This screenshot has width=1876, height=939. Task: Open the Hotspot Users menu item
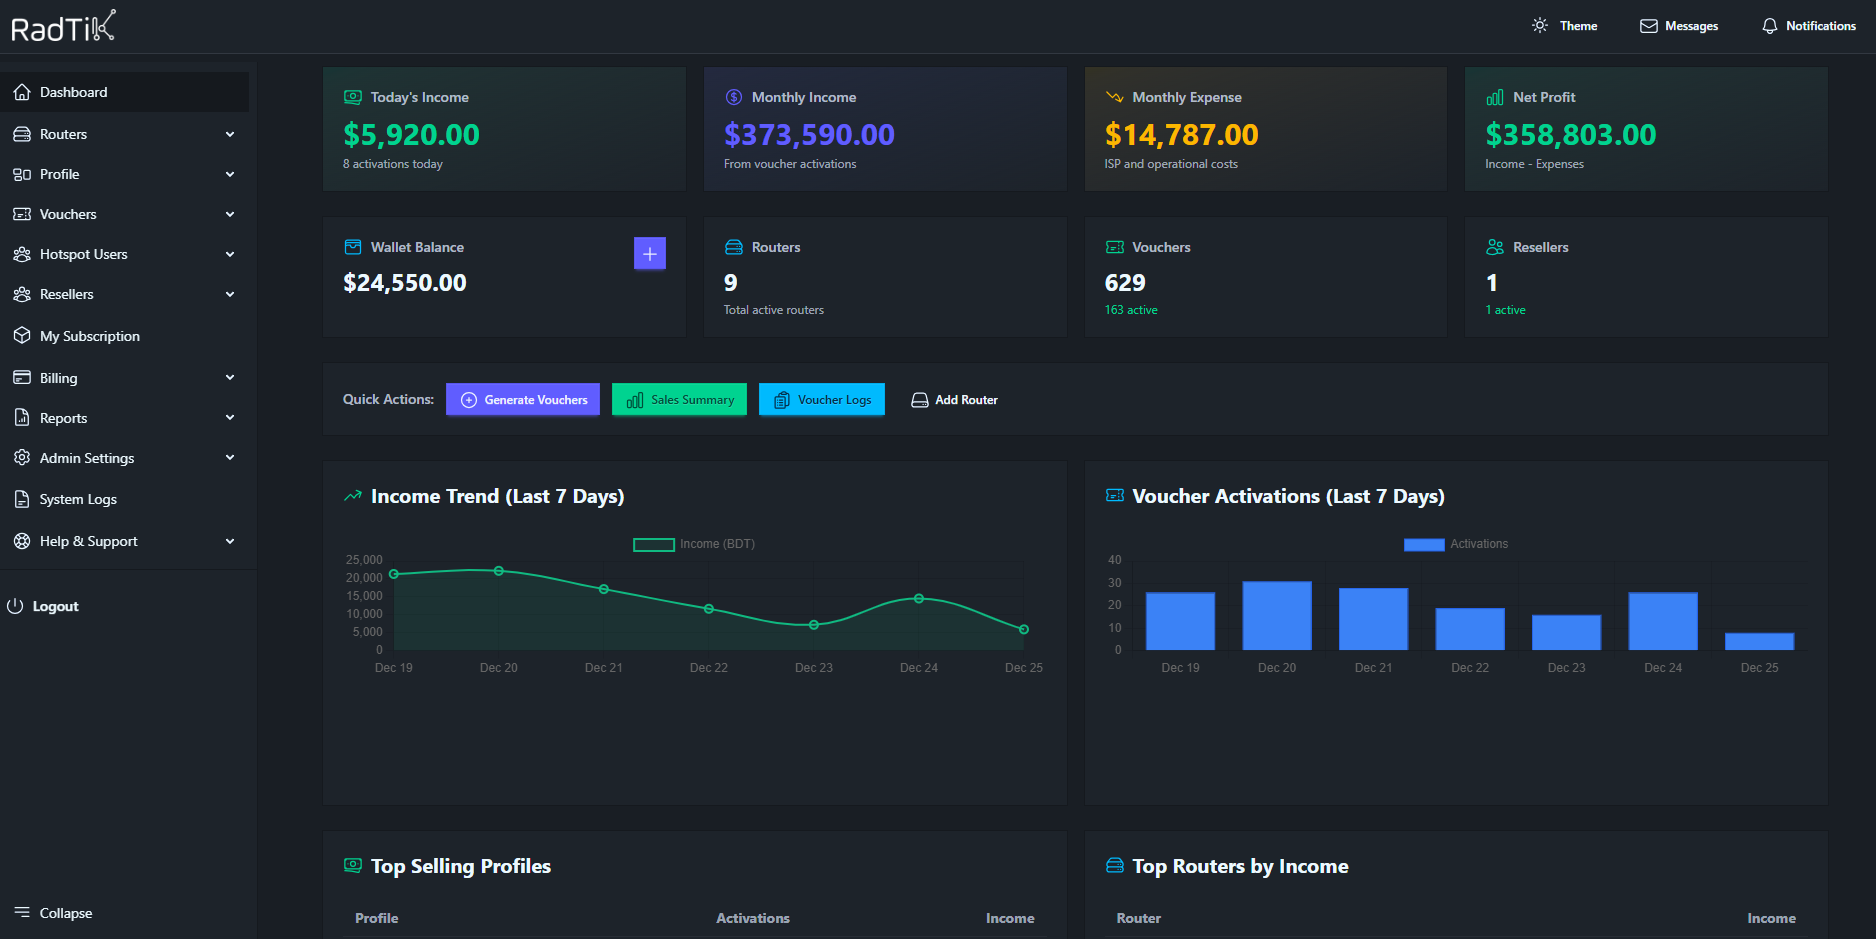[x=126, y=253]
